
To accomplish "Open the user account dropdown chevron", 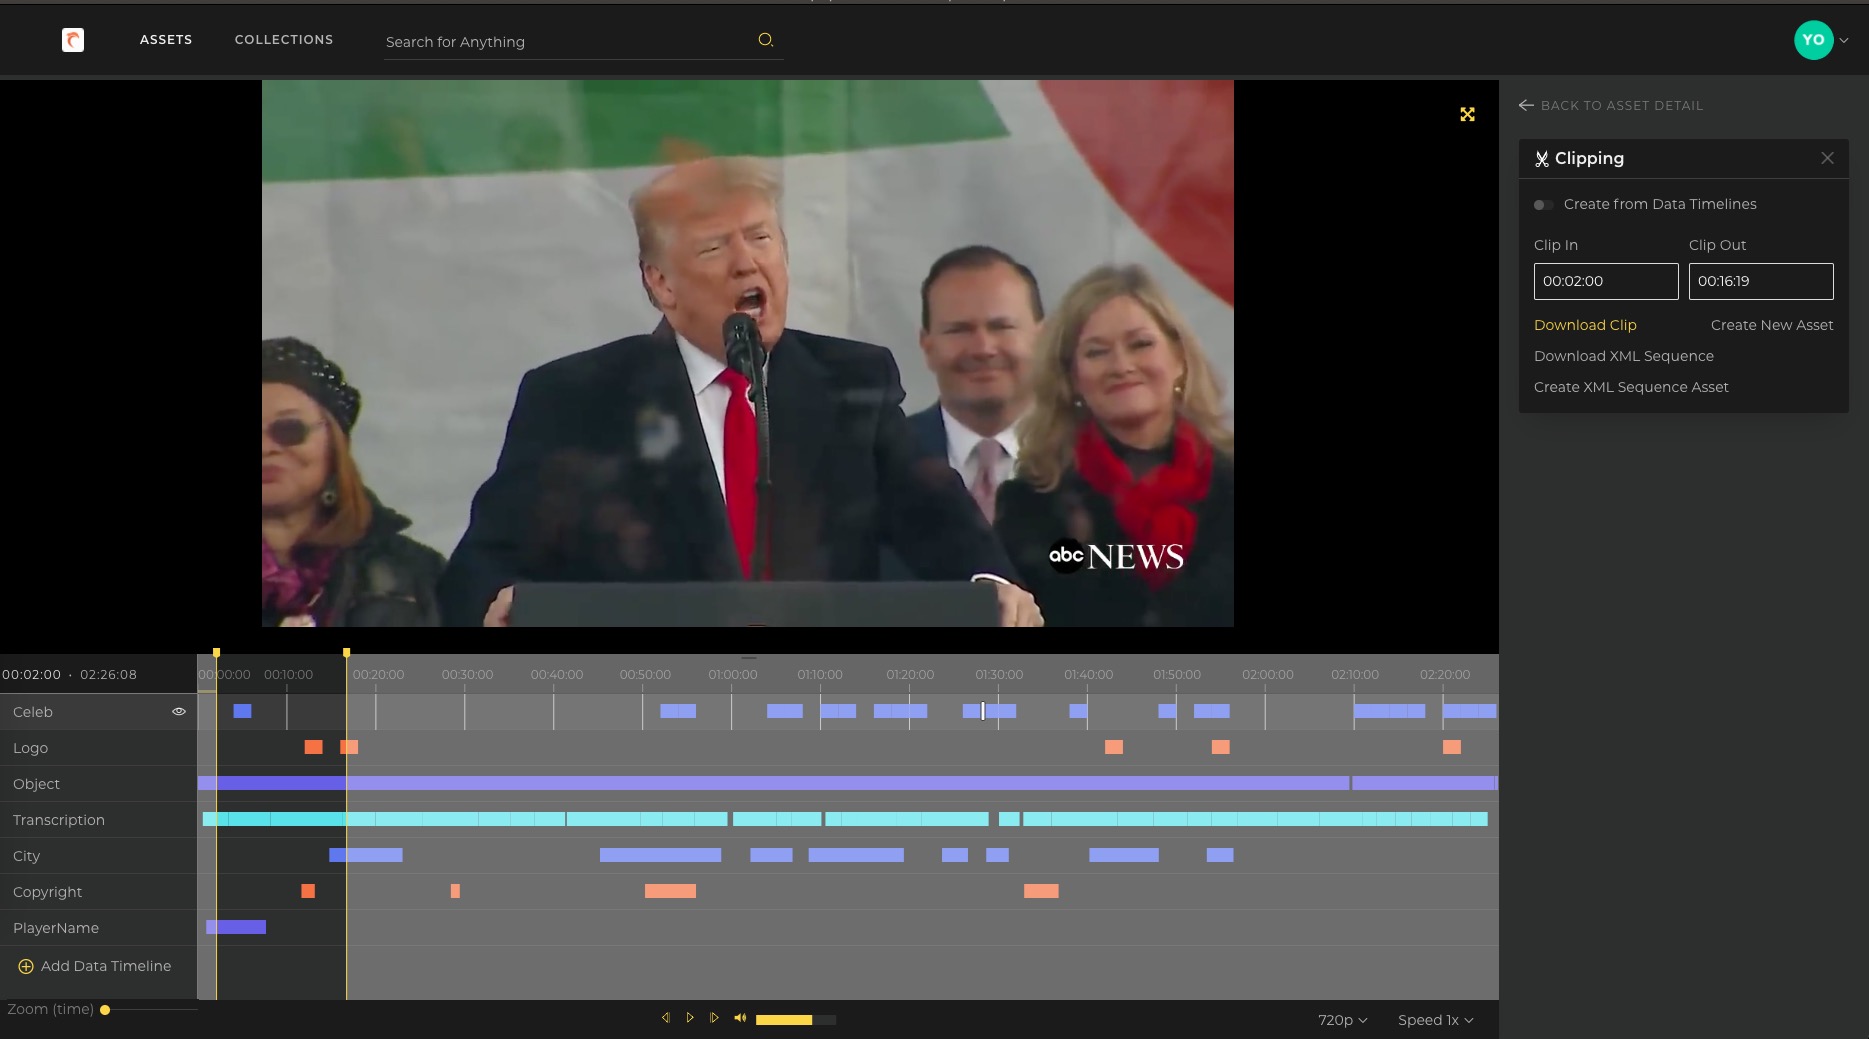I will coord(1844,41).
